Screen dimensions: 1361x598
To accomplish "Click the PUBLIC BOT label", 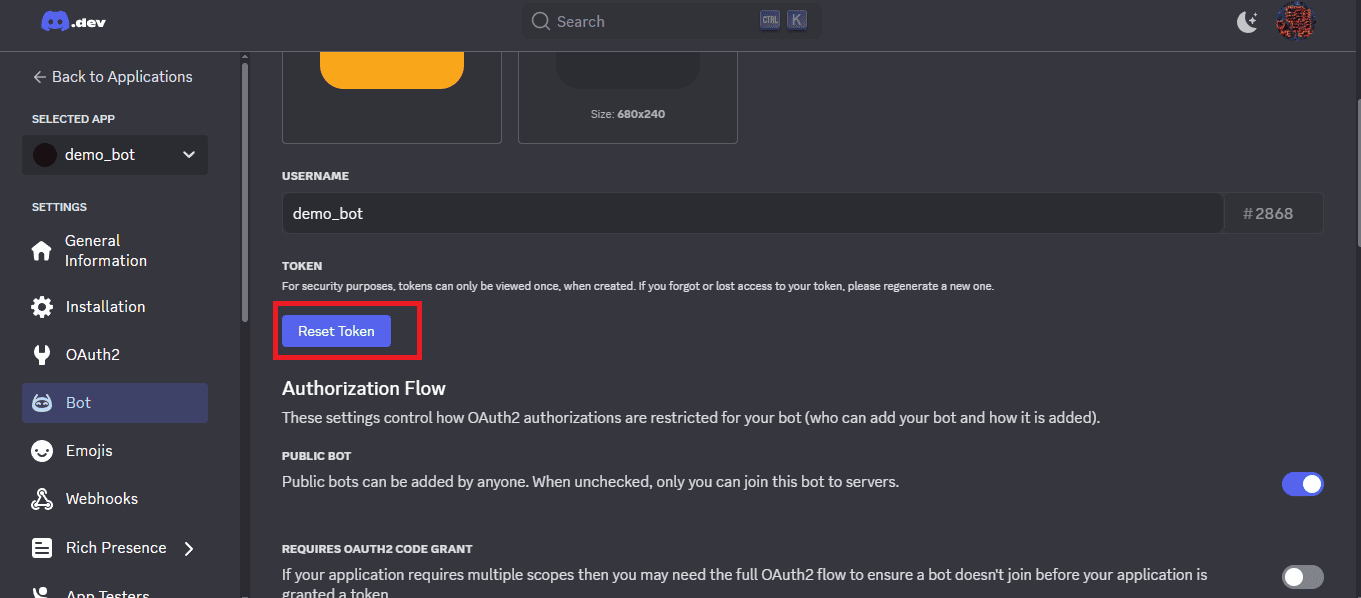I will tap(317, 456).
